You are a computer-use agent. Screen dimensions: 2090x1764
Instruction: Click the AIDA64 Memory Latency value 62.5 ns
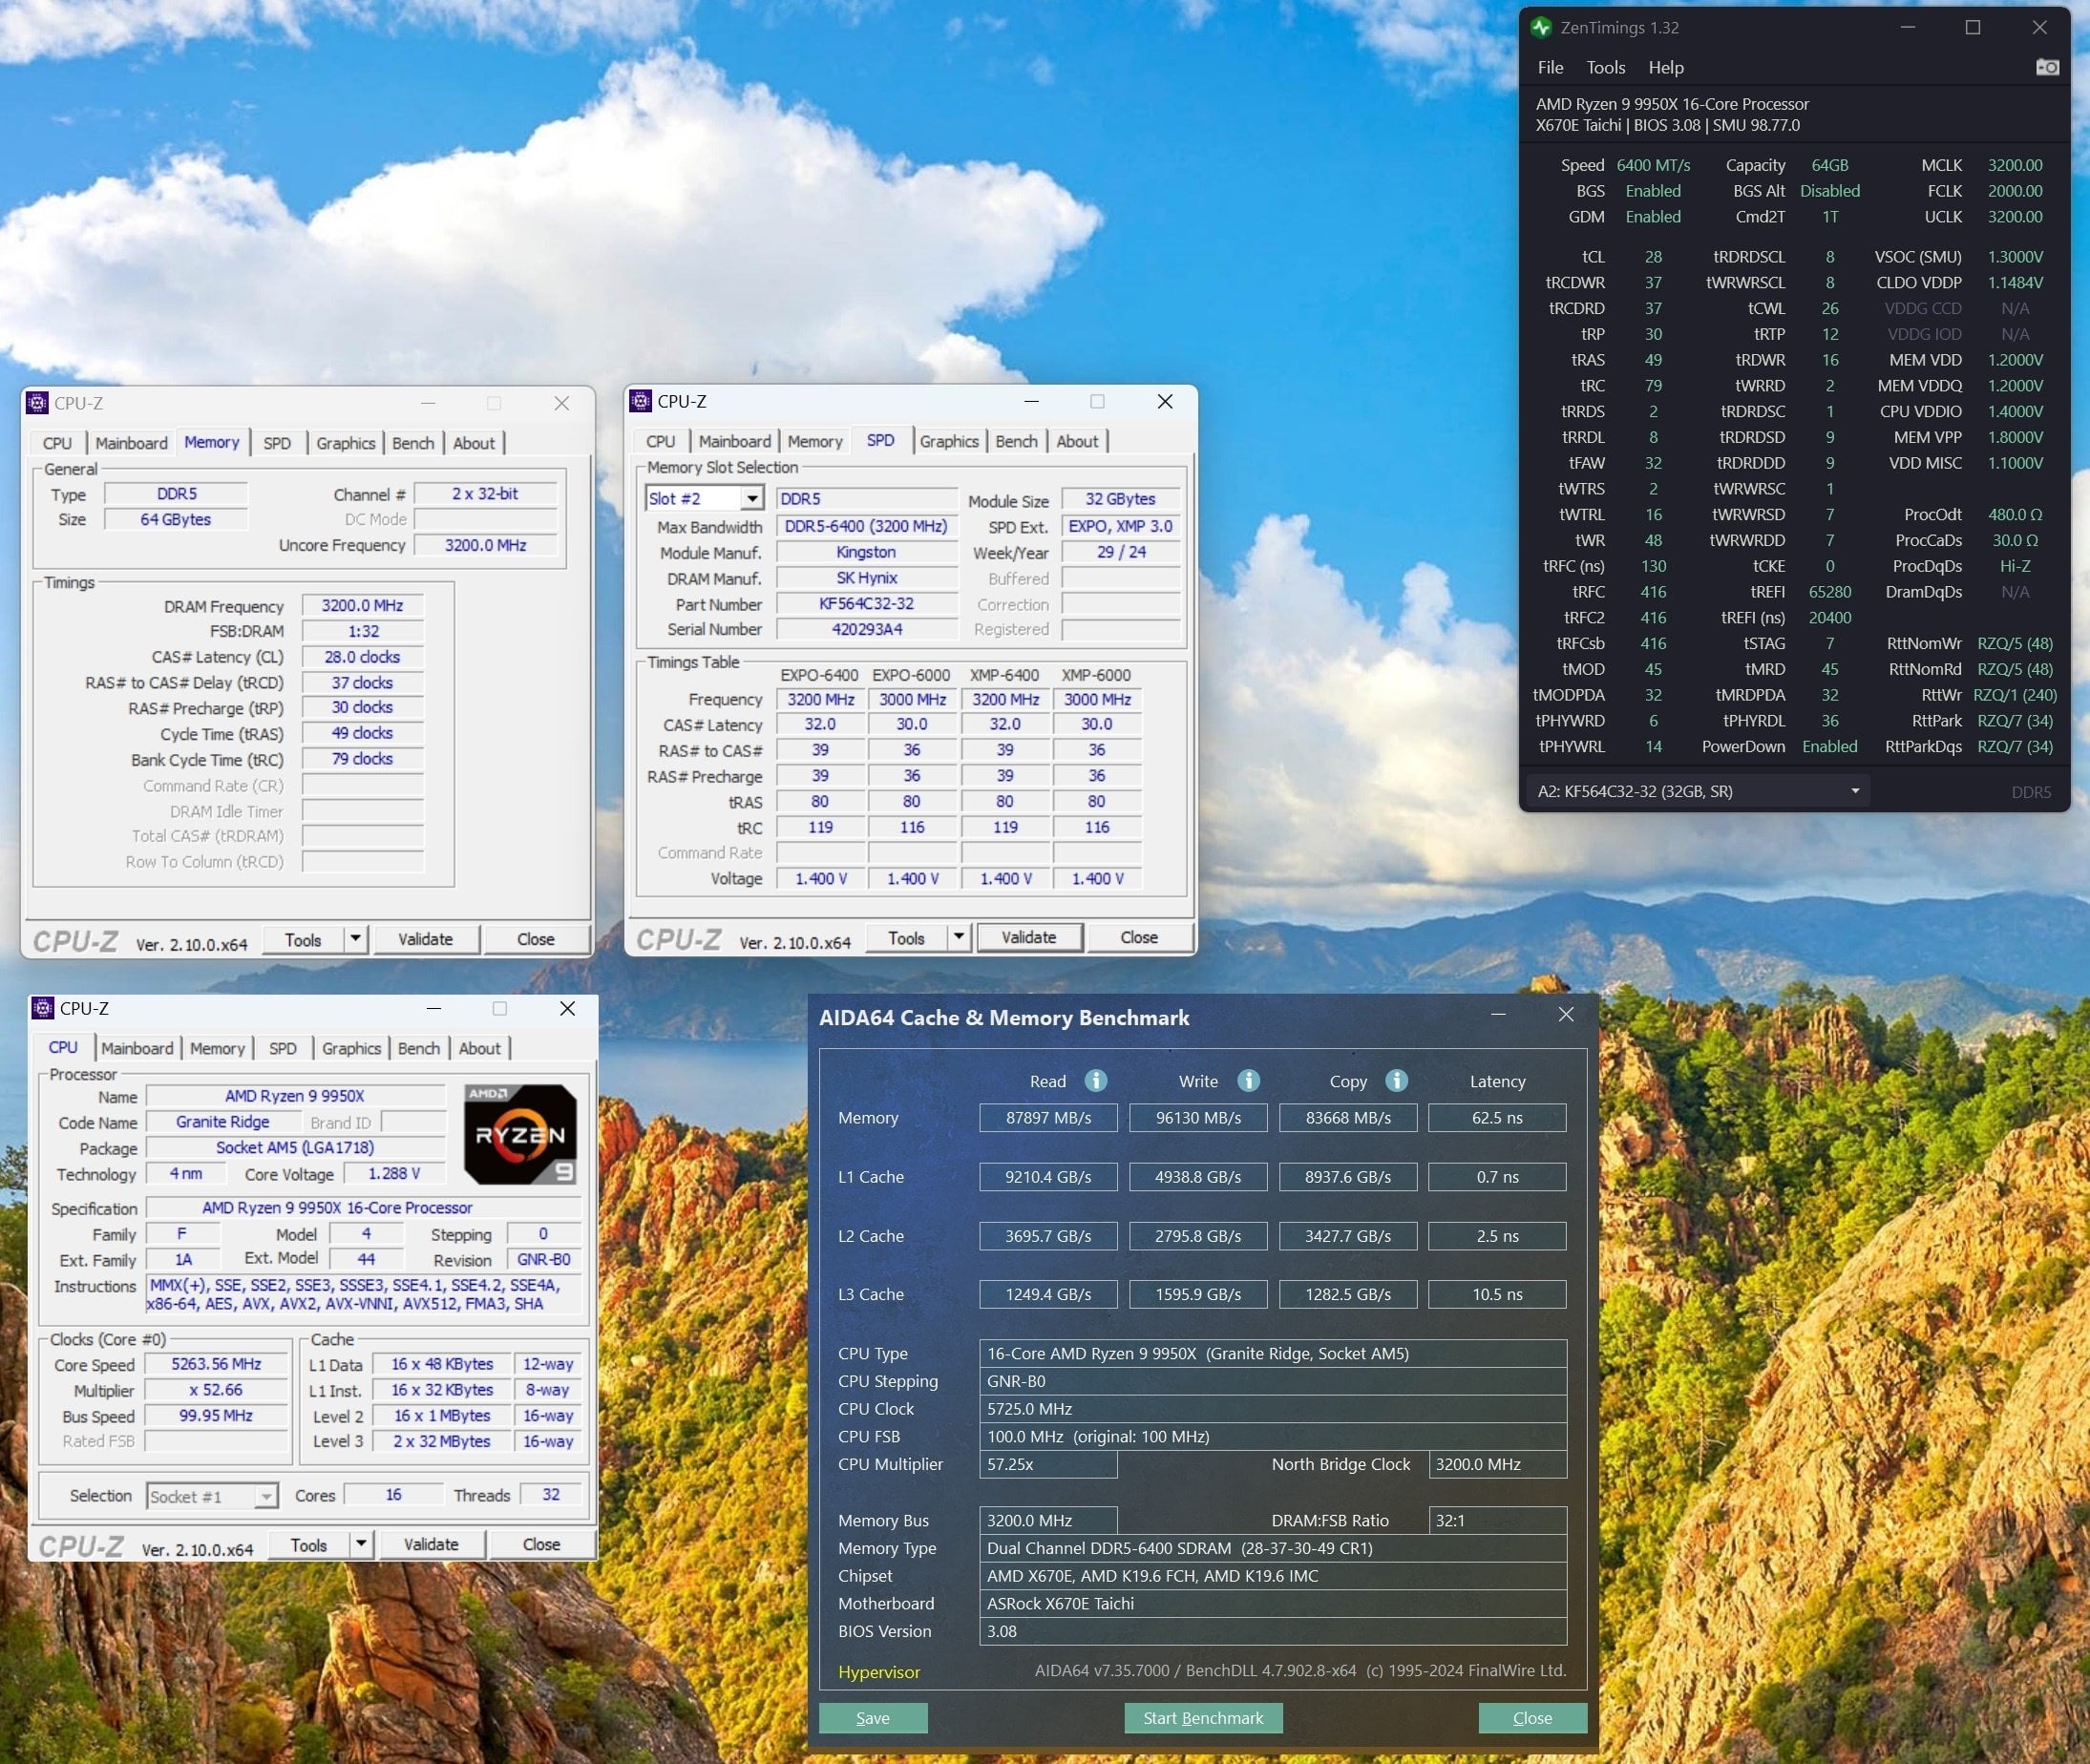[1497, 1117]
